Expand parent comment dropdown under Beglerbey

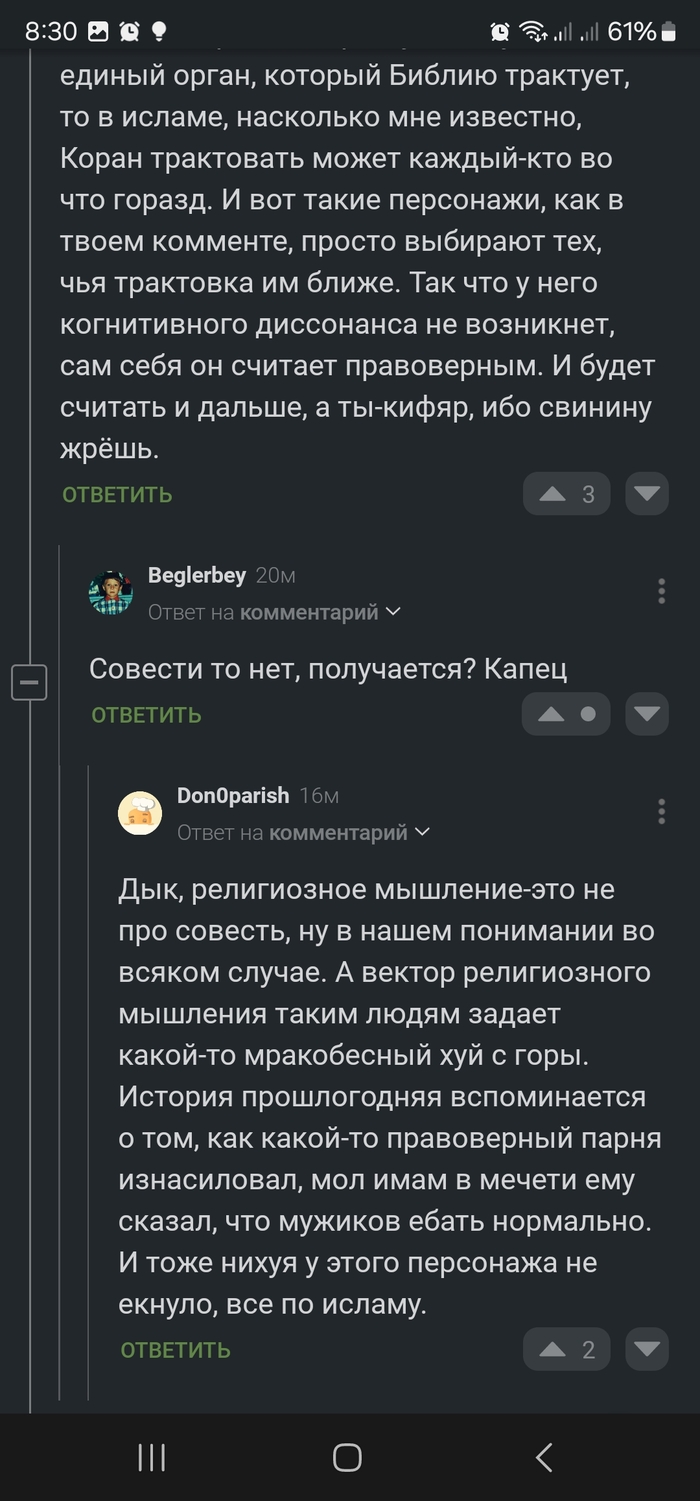pos(393,612)
